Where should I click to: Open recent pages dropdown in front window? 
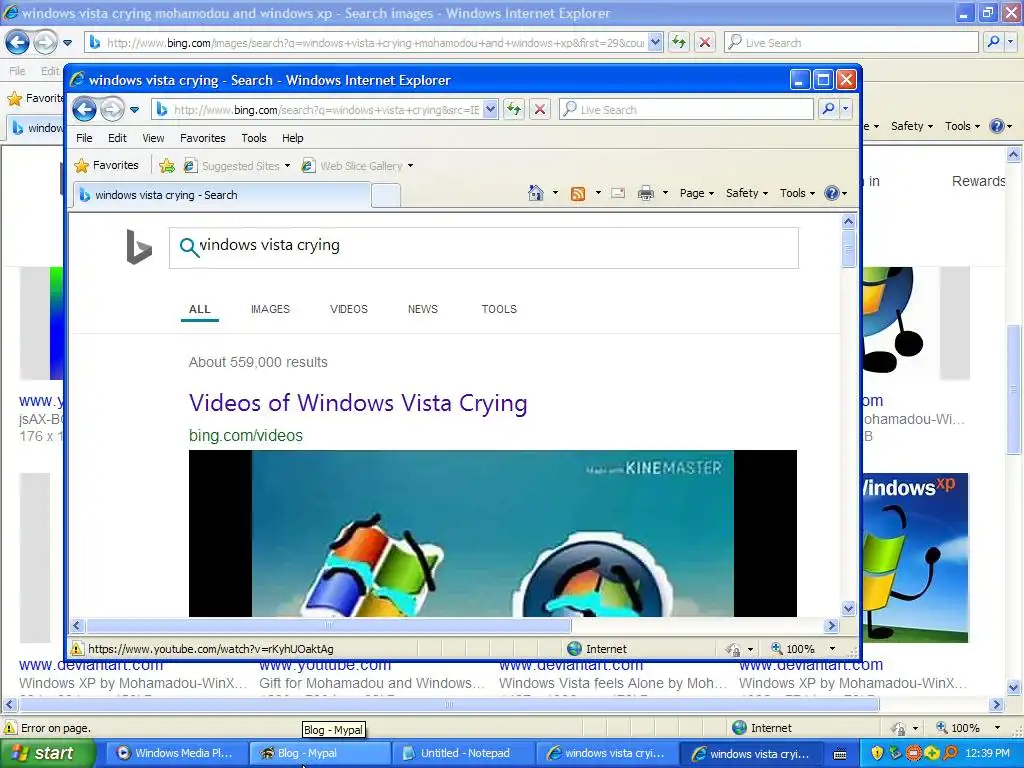(135, 110)
